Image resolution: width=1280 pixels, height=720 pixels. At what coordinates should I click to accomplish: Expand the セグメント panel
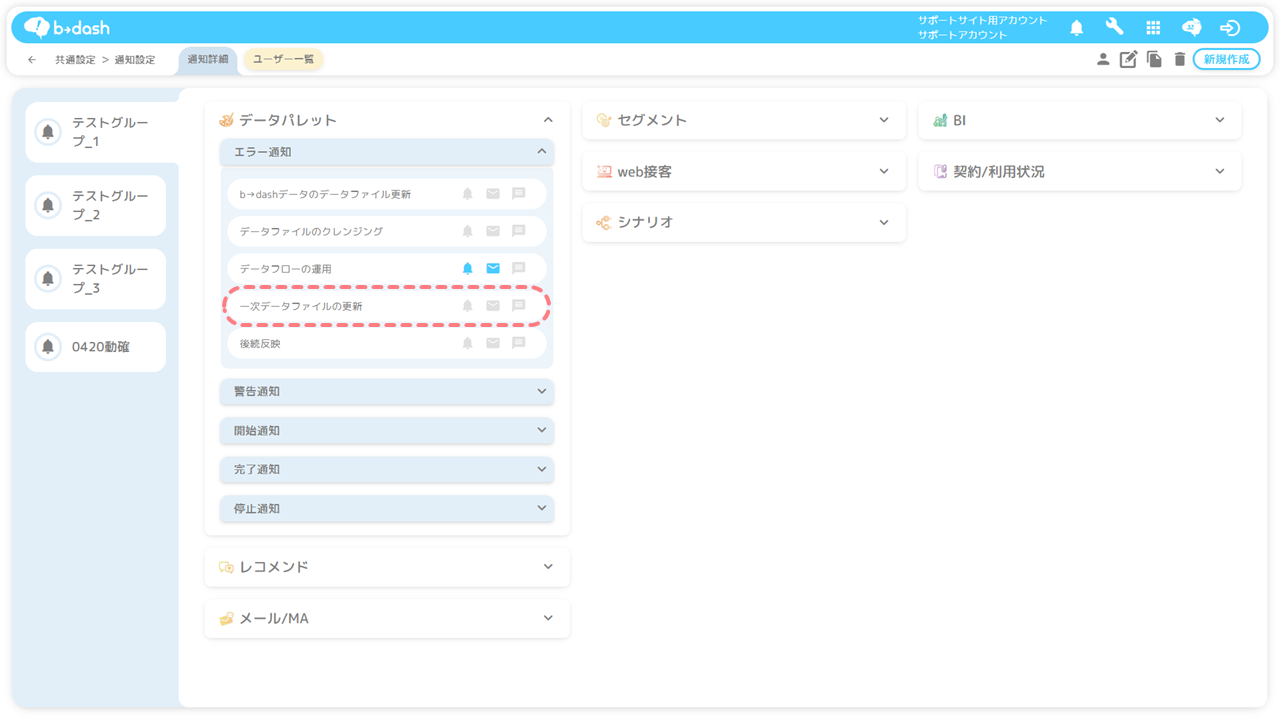click(x=744, y=120)
